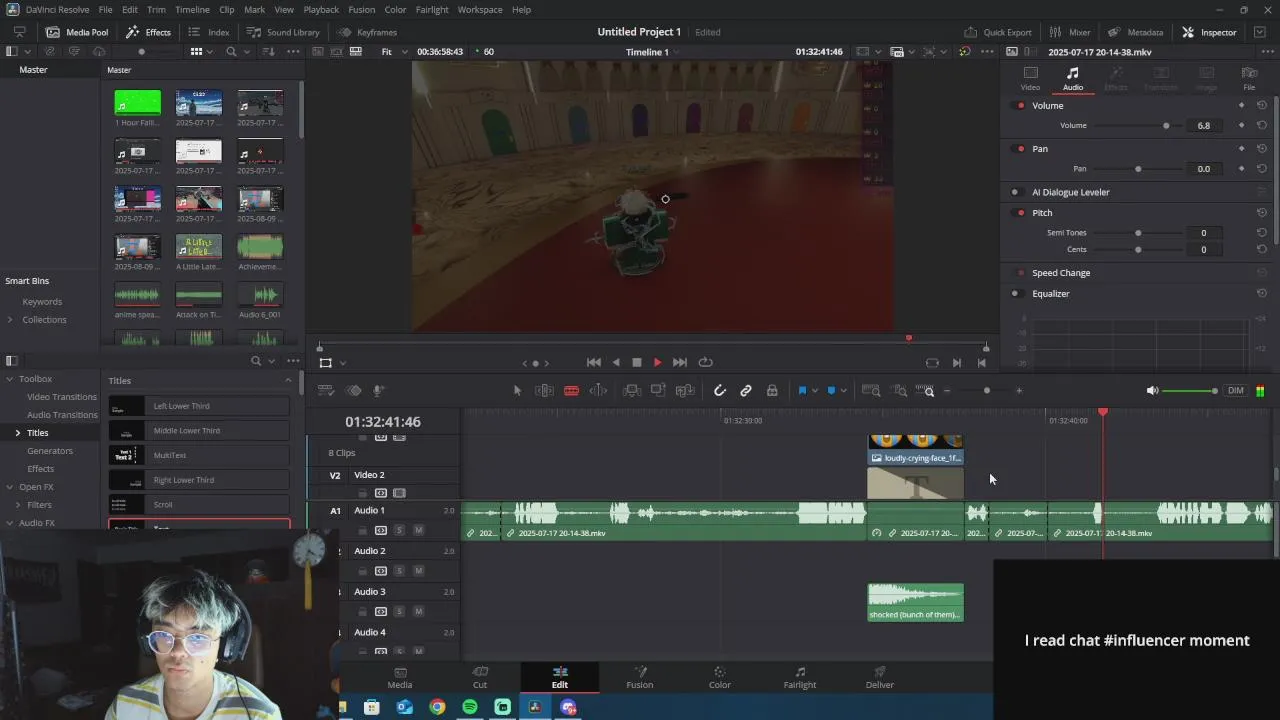Open Google Chrome from the taskbar
This screenshot has width=1280, height=720.
point(437,707)
